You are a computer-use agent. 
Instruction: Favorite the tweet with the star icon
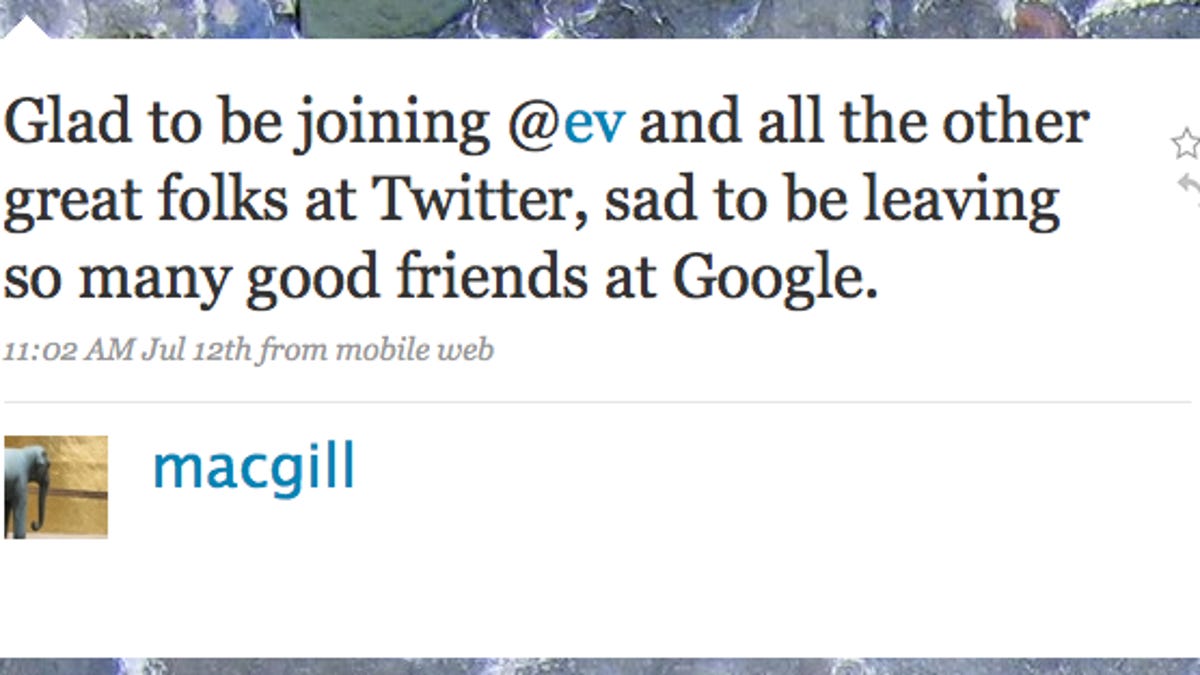1187,145
